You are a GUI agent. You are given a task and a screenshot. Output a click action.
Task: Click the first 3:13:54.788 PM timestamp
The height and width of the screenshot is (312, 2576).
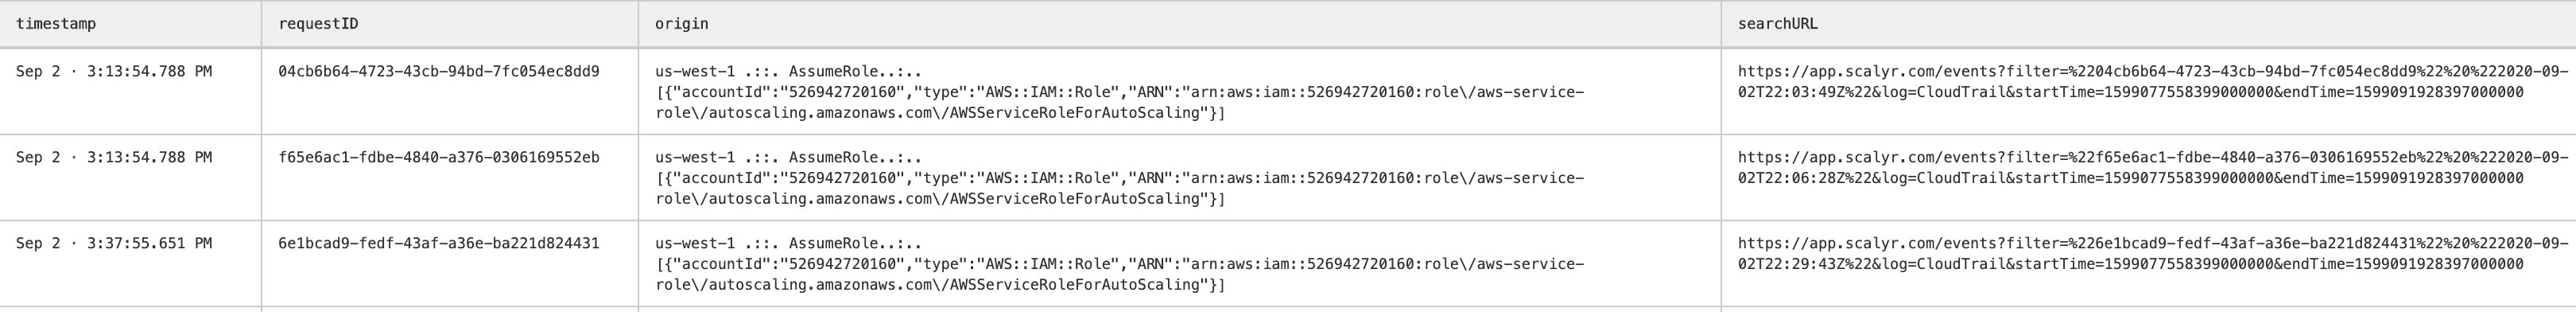pyautogui.click(x=114, y=72)
